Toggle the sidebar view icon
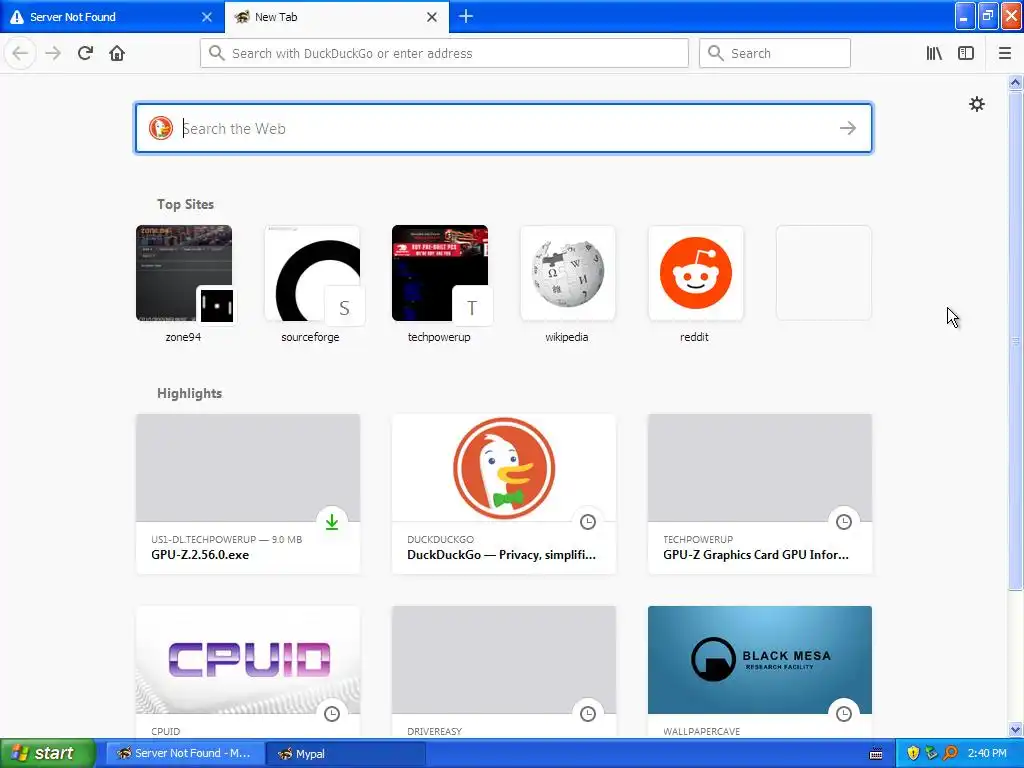Screen dimensions: 1024x768 (x=966, y=53)
